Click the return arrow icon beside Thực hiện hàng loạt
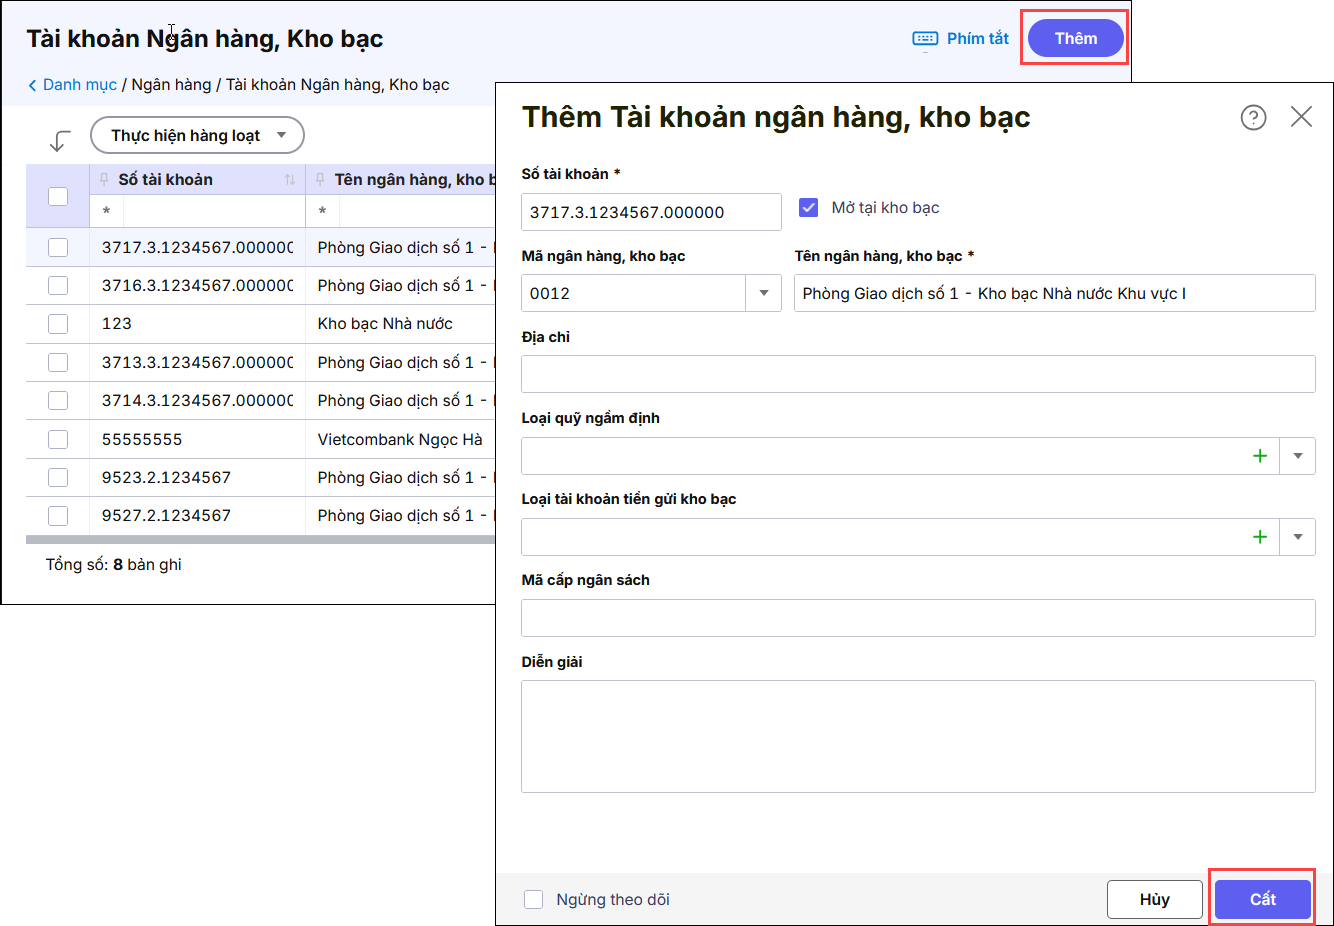The height and width of the screenshot is (926, 1334). pyautogui.click(x=60, y=140)
